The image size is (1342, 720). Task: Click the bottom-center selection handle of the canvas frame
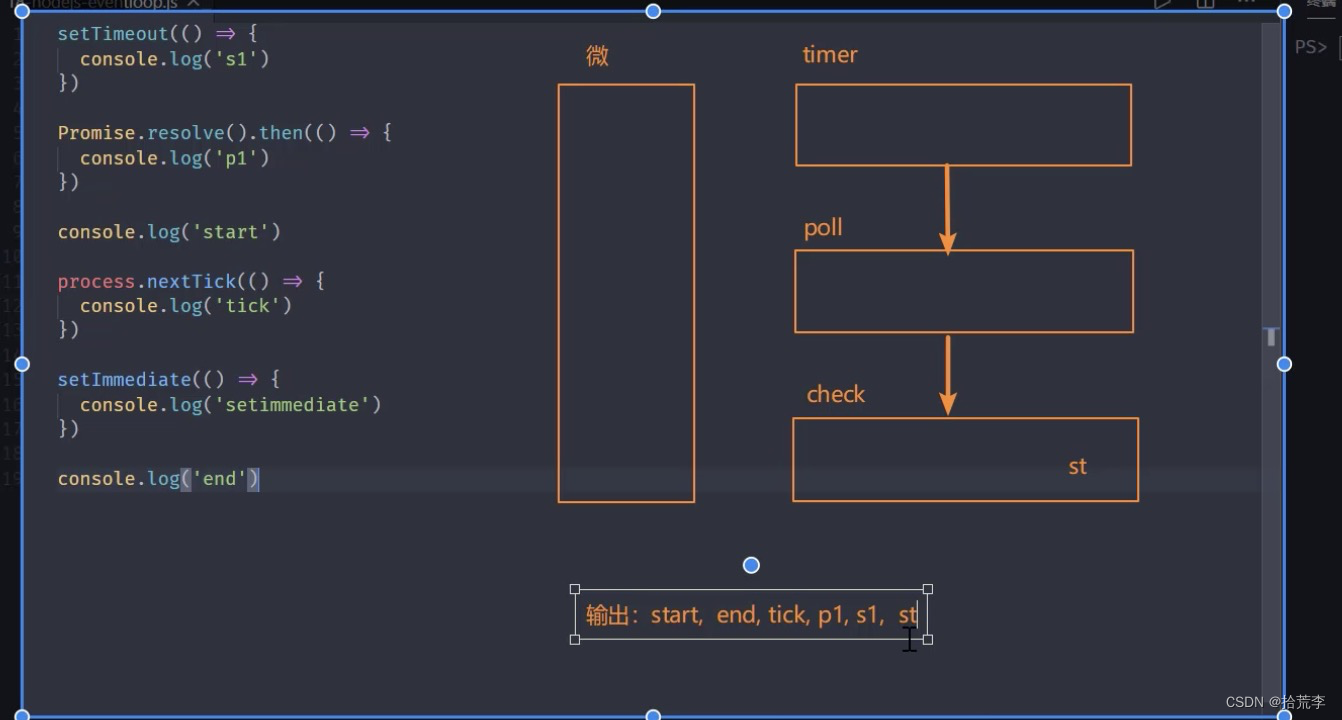tap(653, 715)
